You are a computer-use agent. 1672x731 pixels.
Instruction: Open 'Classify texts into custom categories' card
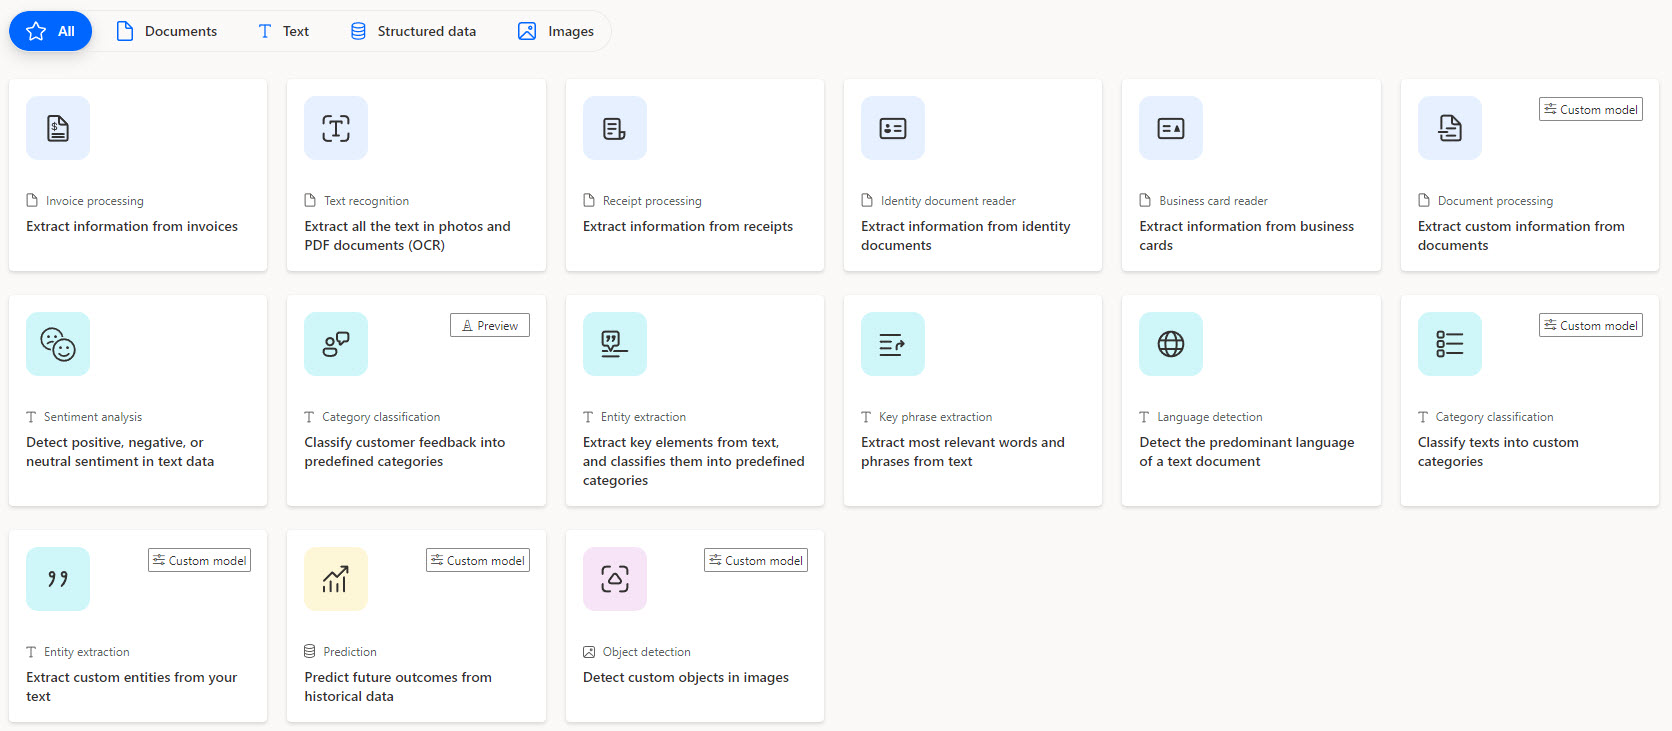1497,452
